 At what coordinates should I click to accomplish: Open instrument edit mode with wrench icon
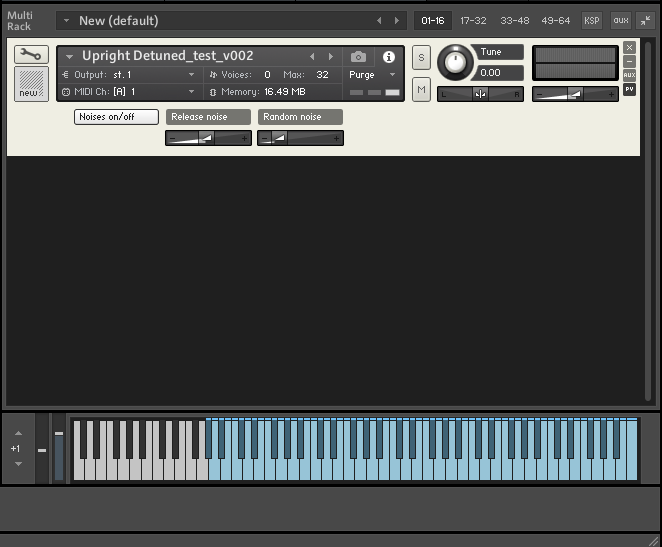(31, 54)
